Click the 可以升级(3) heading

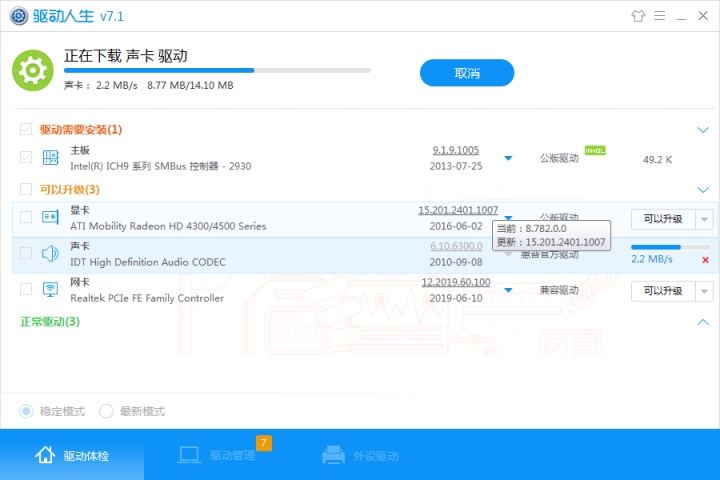click(x=69, y=189)
